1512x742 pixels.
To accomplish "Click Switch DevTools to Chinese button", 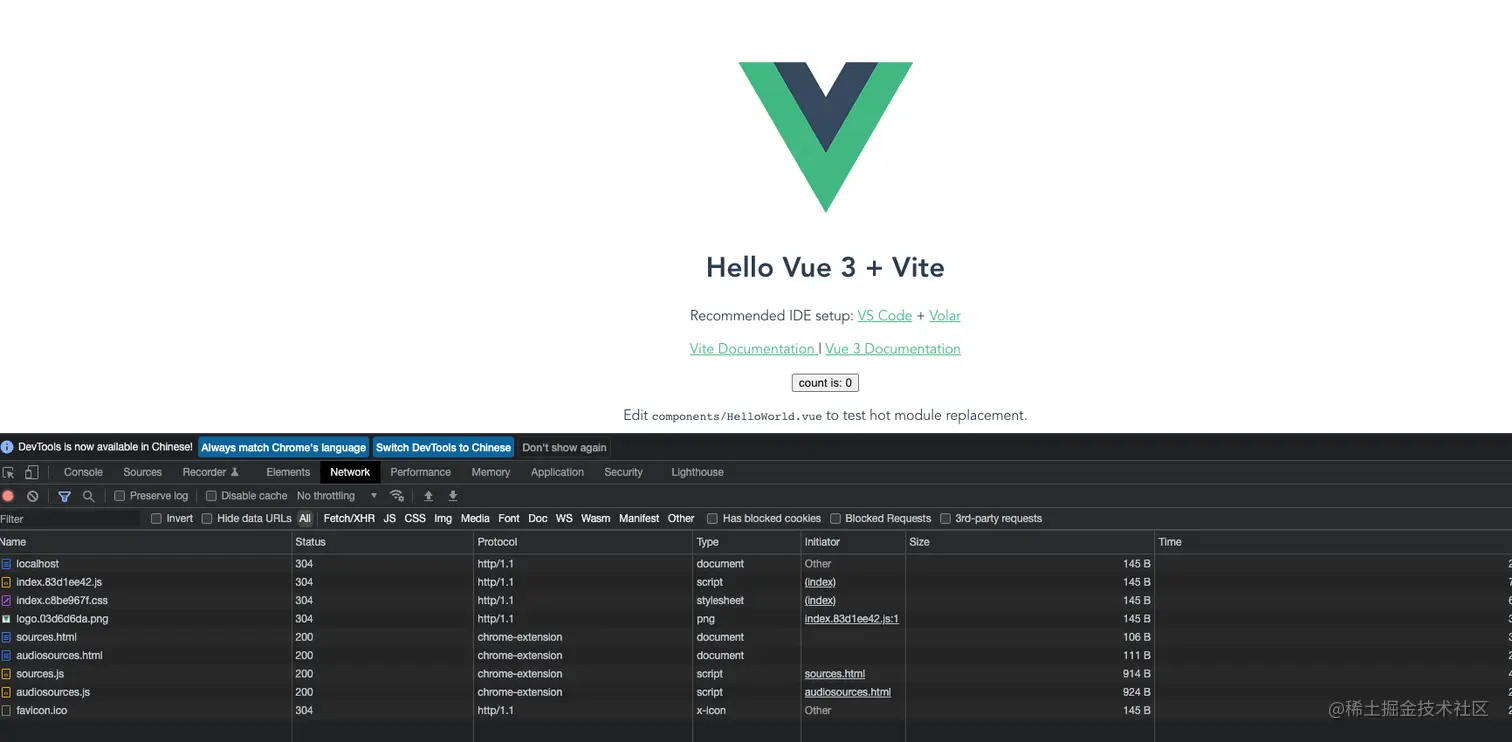I will (443, 447).
